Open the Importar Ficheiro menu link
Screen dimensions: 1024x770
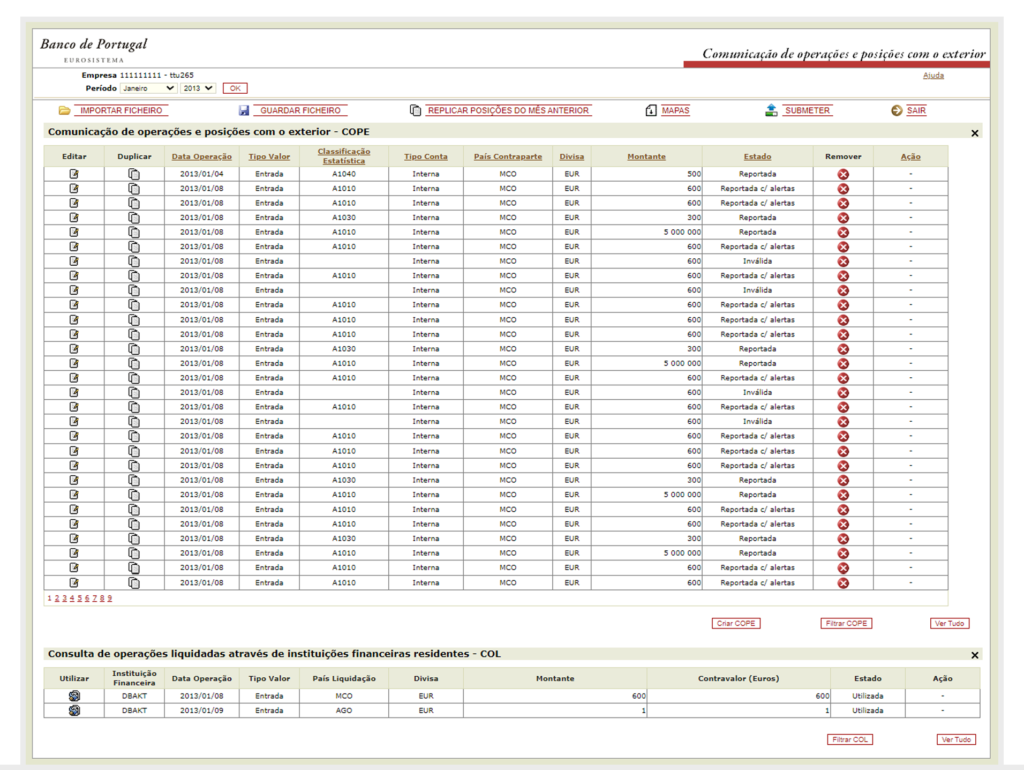click(x=121, y=110)
